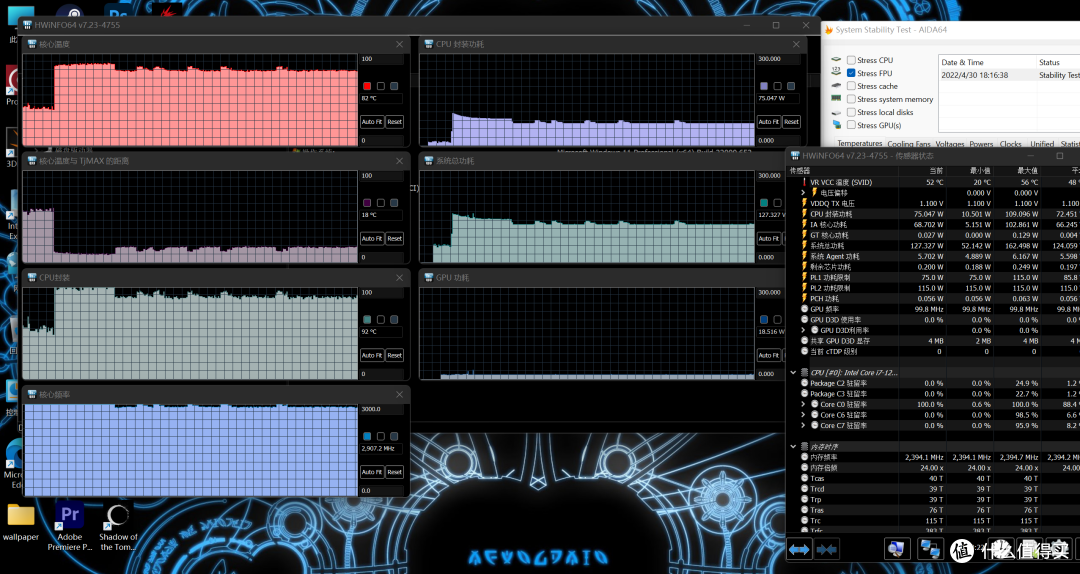The image size is (1080, 574).
Task: Click the red color swatch on 核心温度 graph
Action: pos(367,86)
